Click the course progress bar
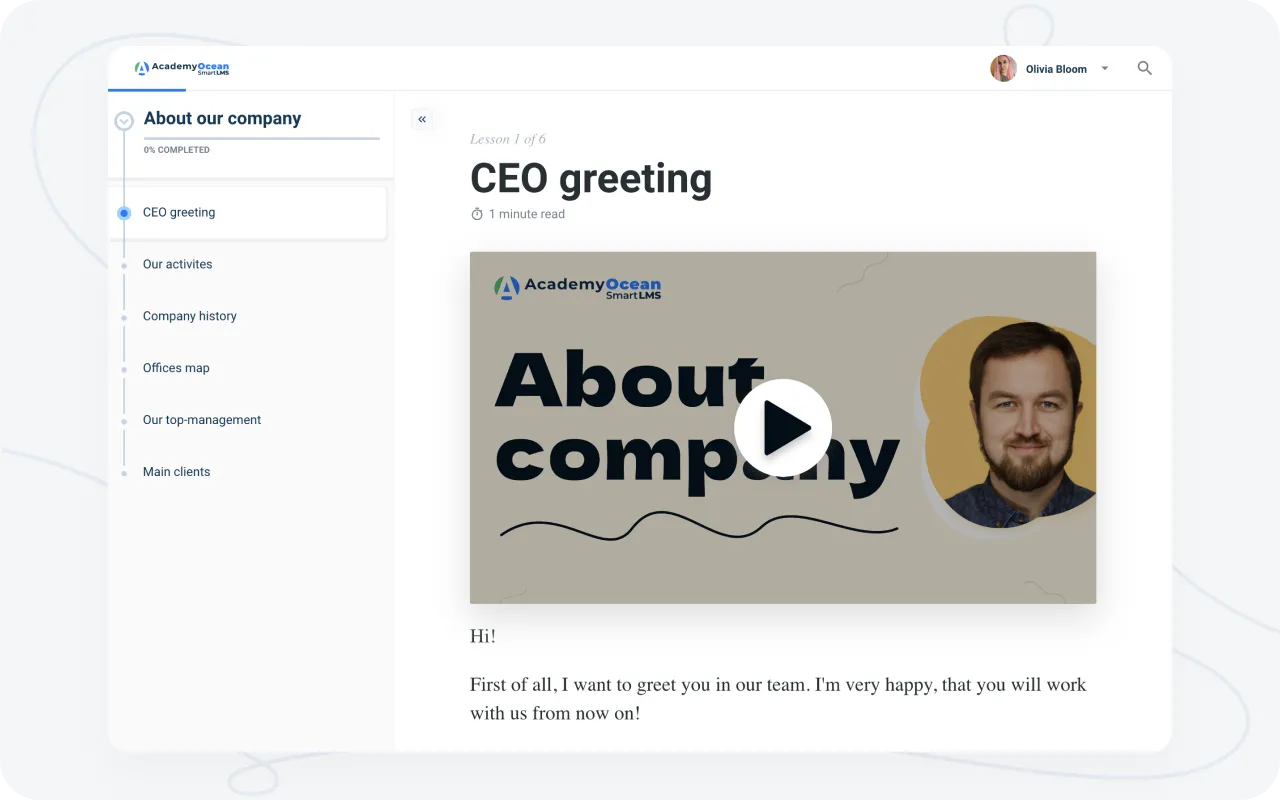Image resolution: width=1280 pixels, height=800 pixels. (x=262, y=138)
